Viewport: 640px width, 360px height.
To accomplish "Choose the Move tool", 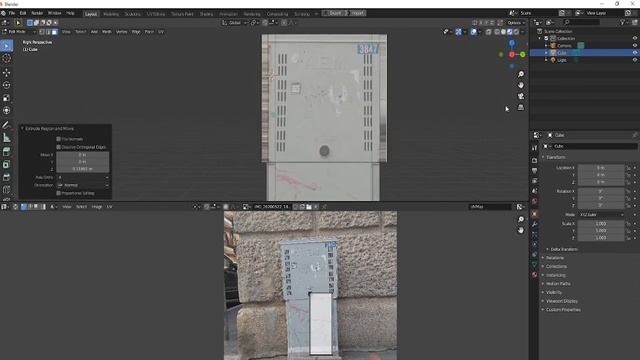I will pos(7,73).
